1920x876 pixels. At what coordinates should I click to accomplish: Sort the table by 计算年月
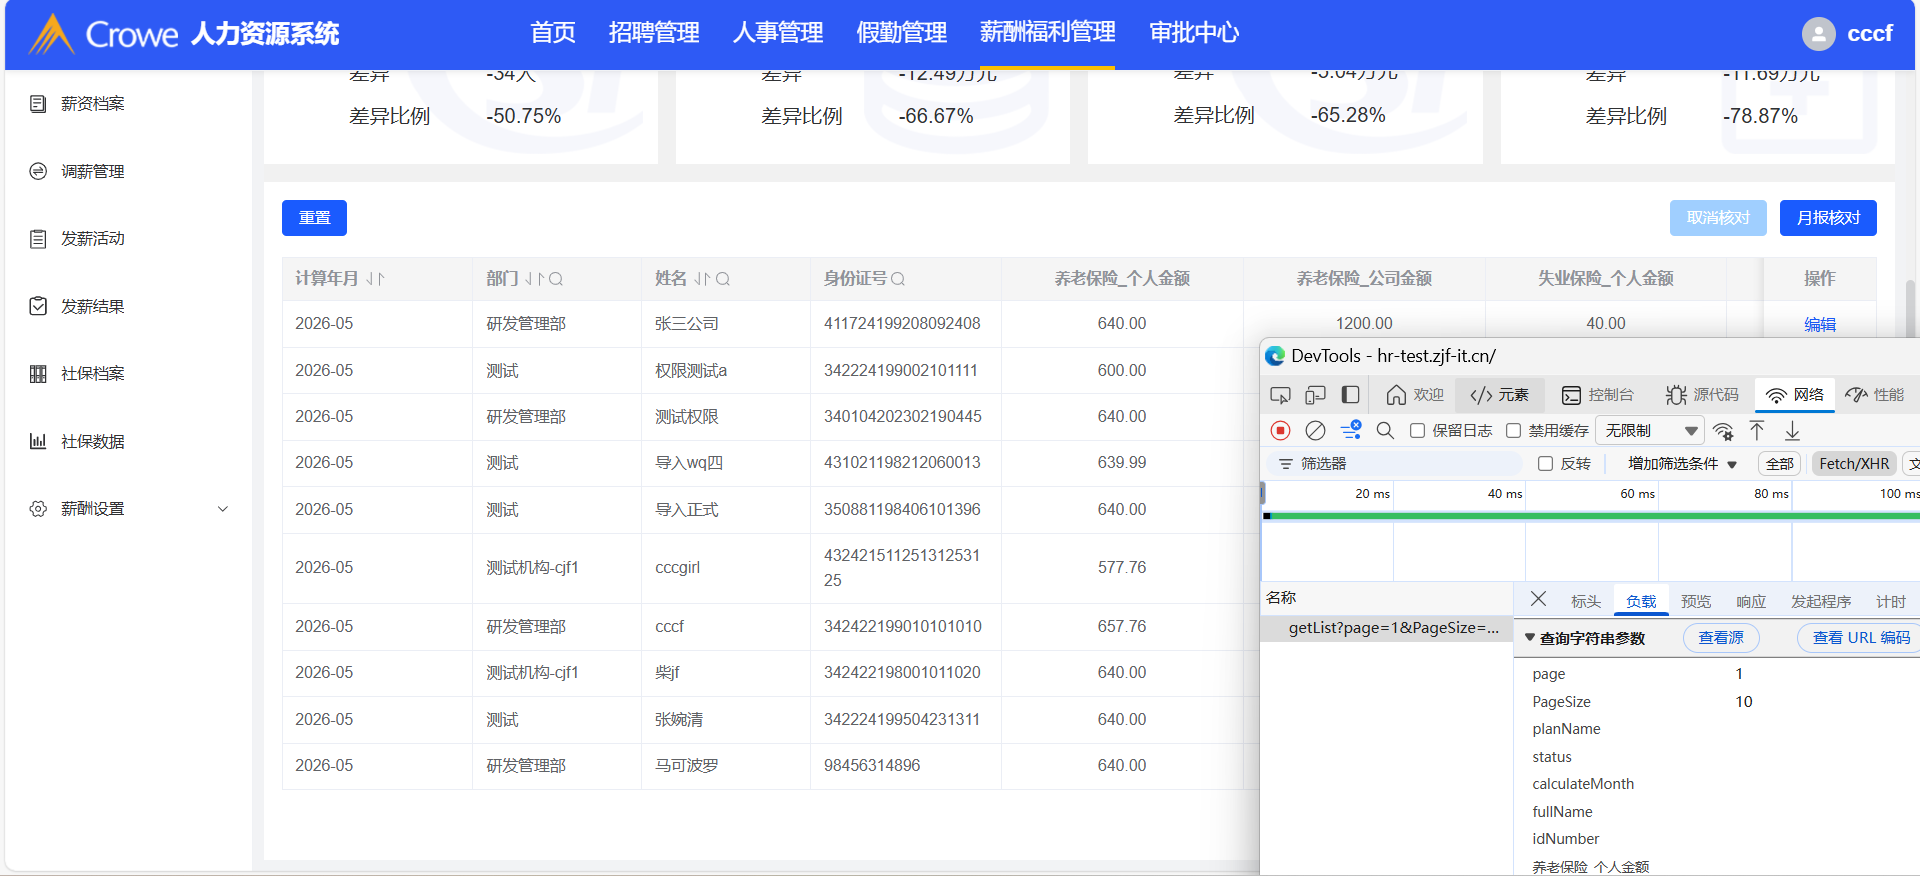click(x=375, y=279)
